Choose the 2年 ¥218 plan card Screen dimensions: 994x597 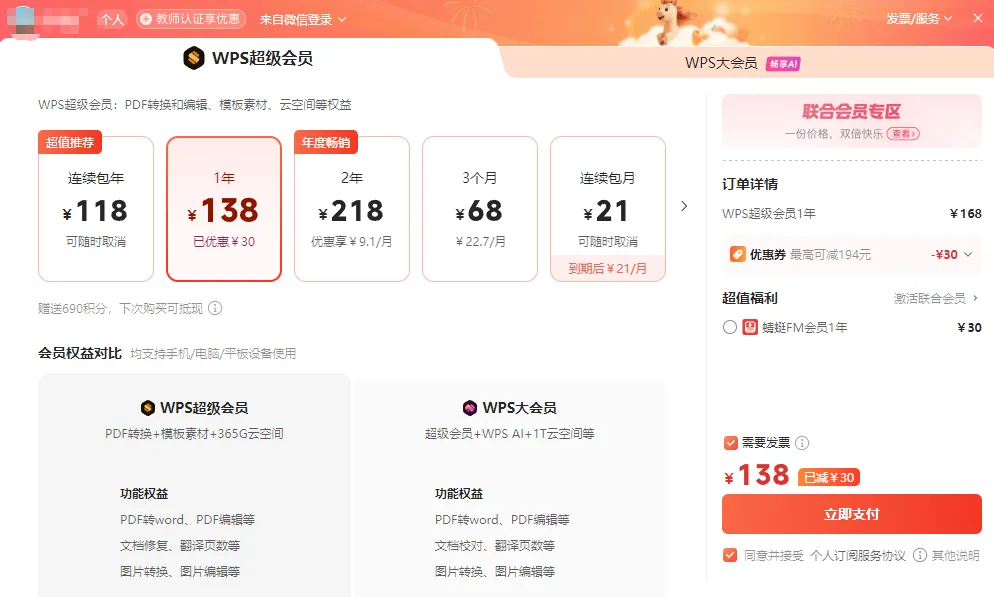pyautogui.click(x=352, y=209)
